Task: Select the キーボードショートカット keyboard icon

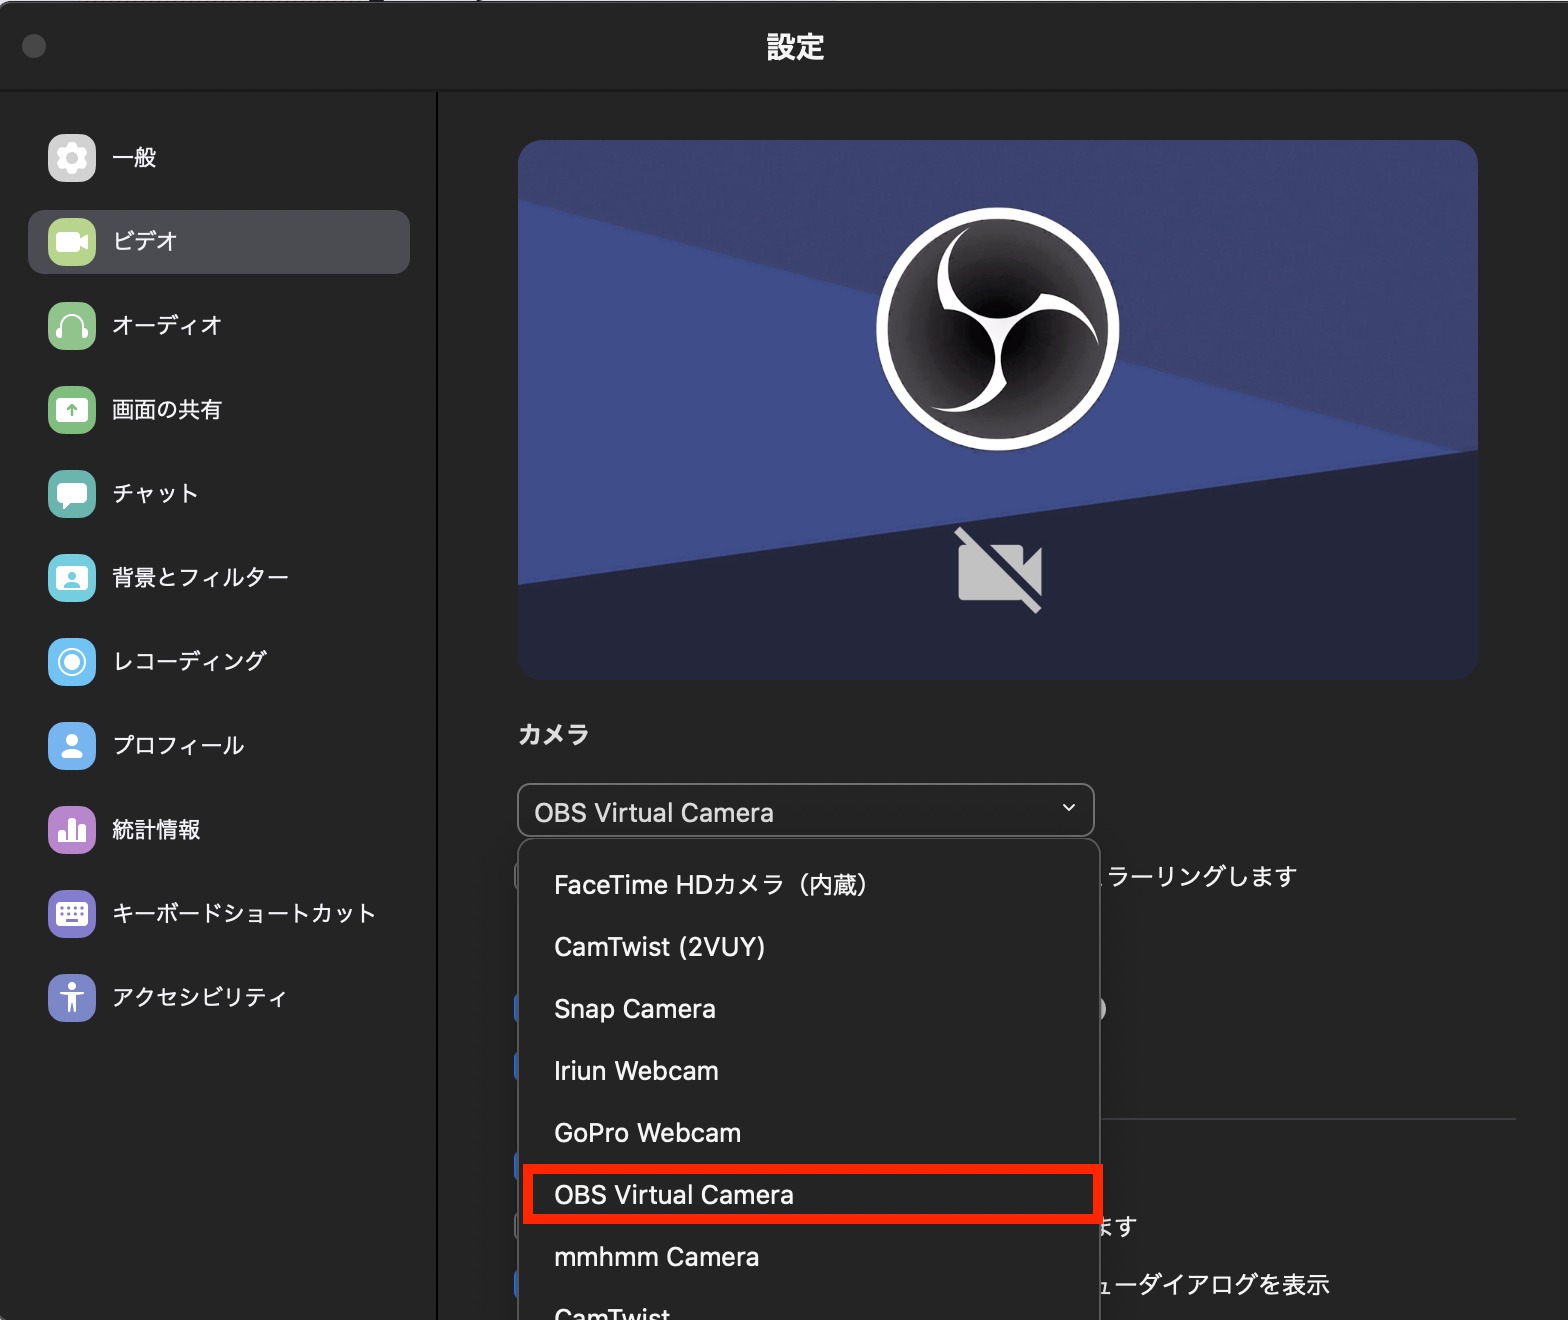Action: pos(72,914)
